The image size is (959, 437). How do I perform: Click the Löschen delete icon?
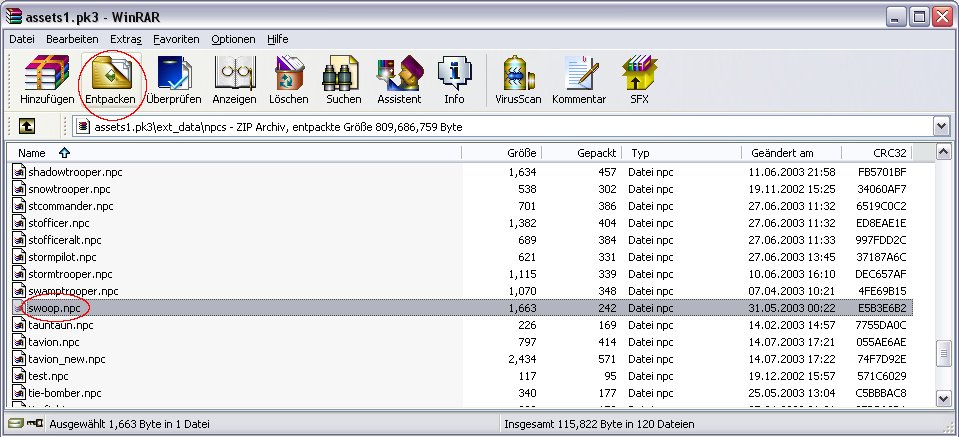289,80
